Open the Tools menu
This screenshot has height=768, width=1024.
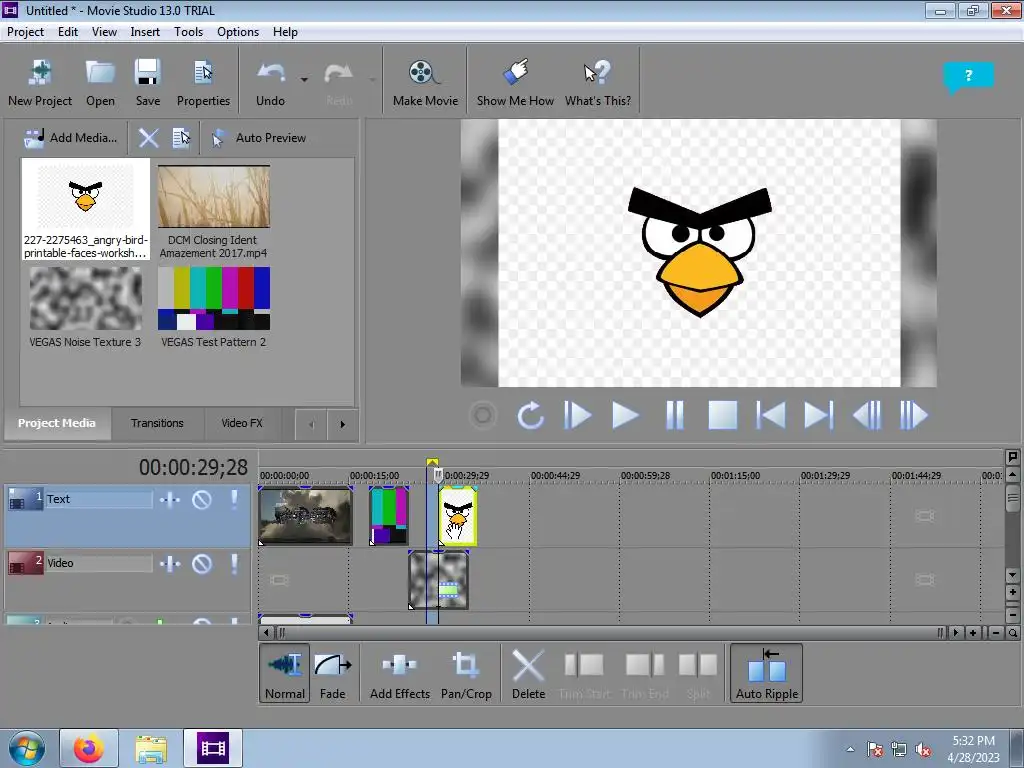pos(188,32)
